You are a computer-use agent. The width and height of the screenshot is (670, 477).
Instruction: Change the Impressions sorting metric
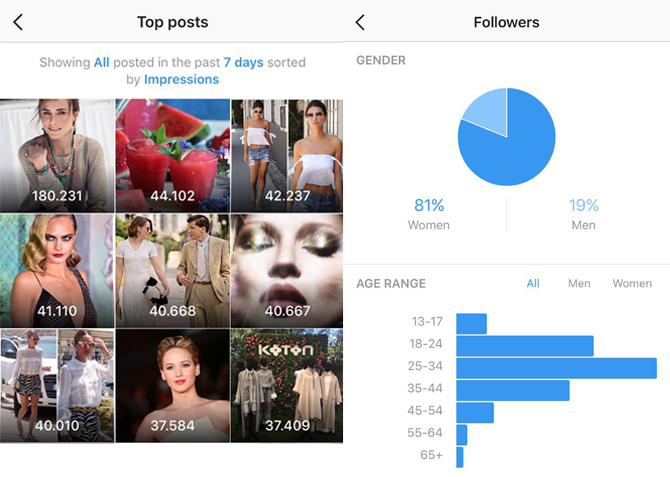181,80
